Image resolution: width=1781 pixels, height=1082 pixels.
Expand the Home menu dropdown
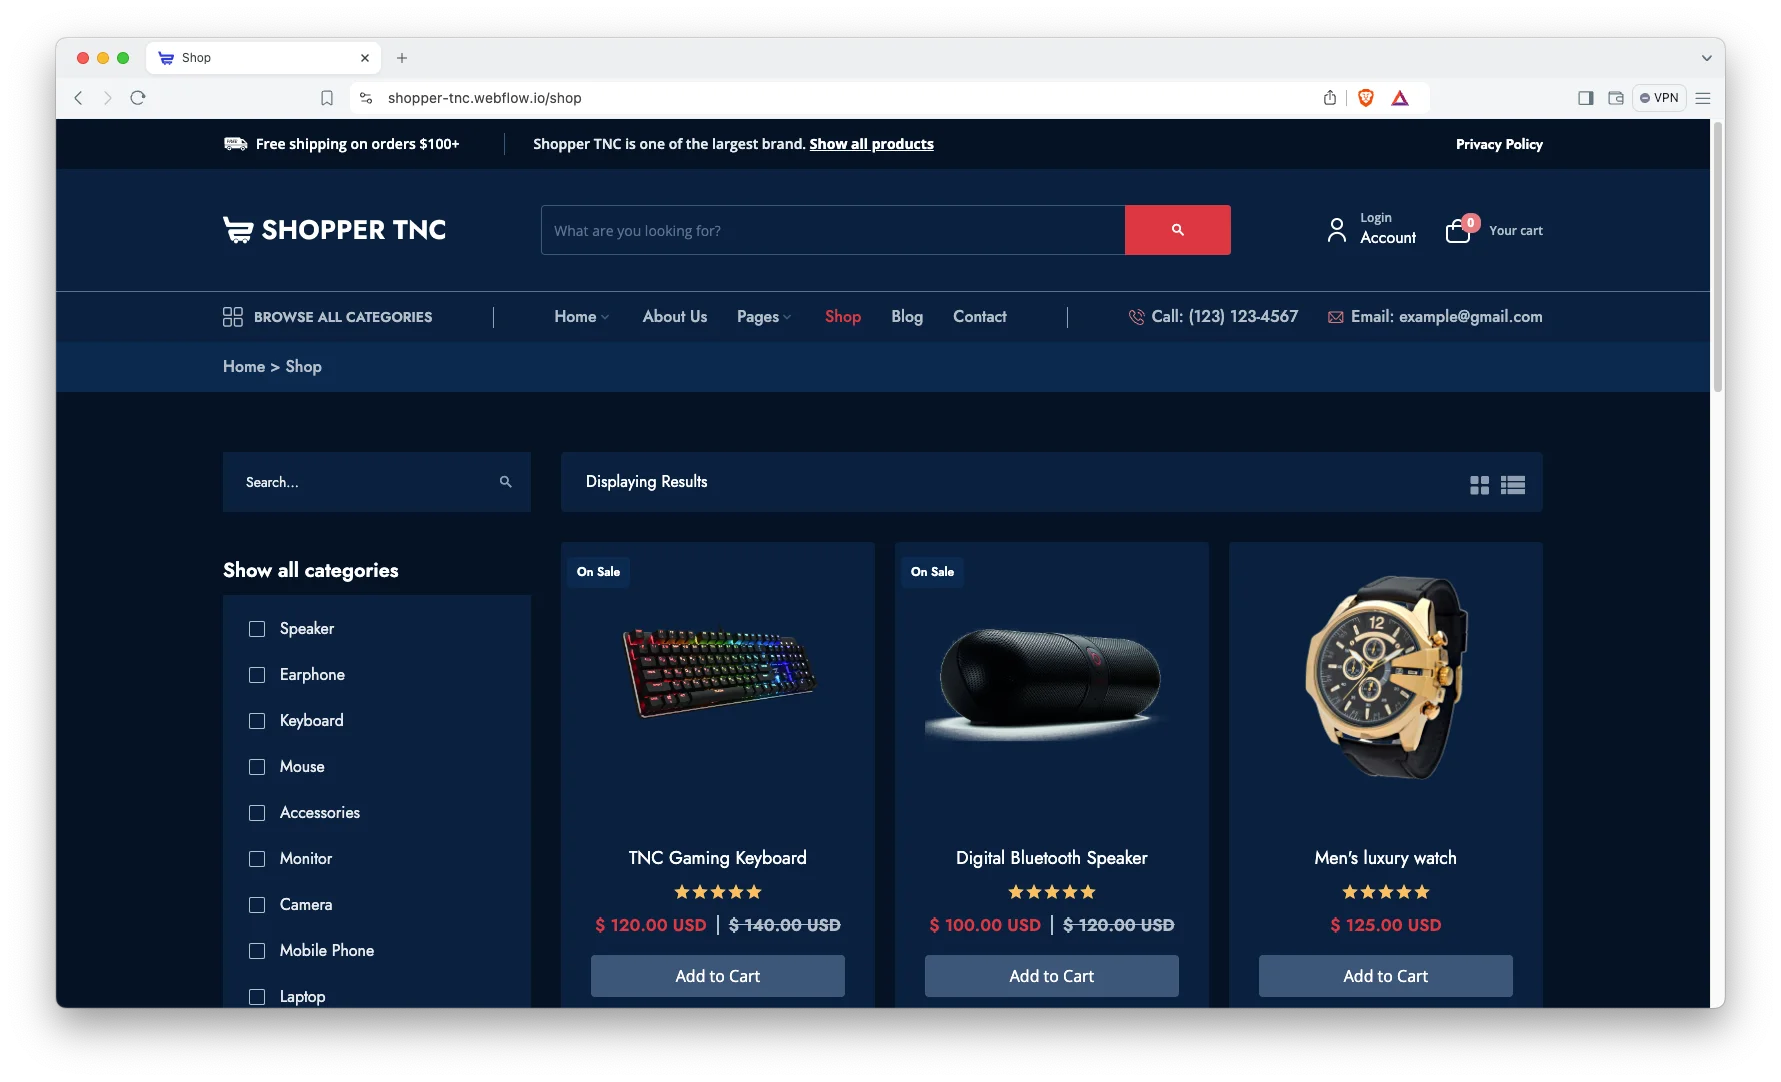[x=582, y=317]
